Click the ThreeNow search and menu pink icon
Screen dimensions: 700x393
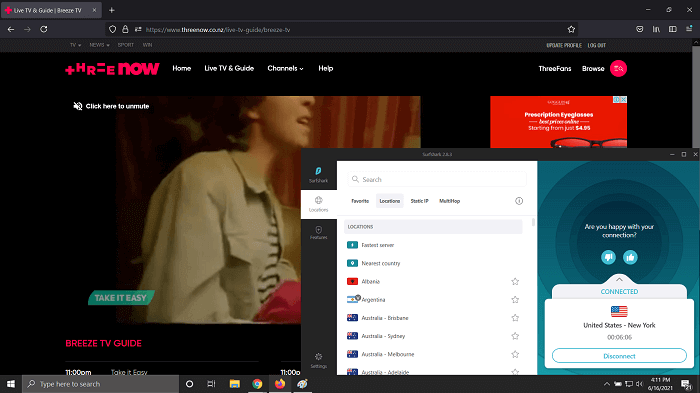point(618,68)
